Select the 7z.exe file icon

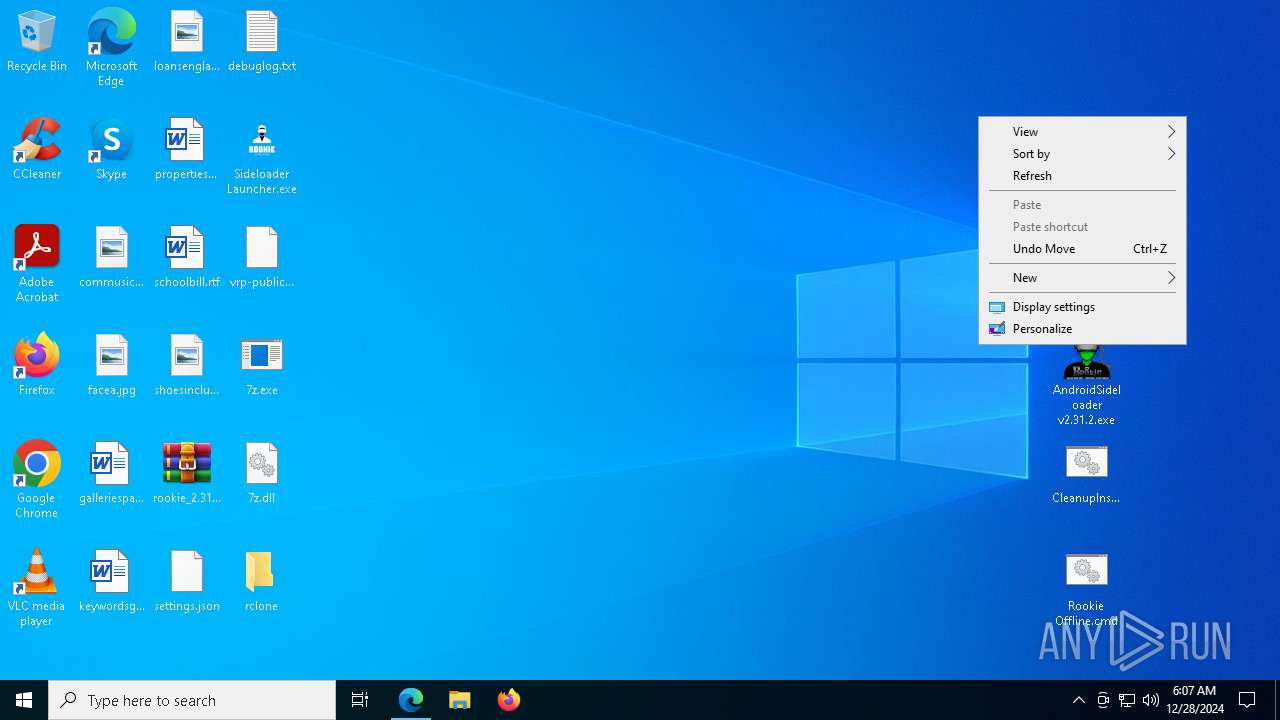(x=262, y=366)
